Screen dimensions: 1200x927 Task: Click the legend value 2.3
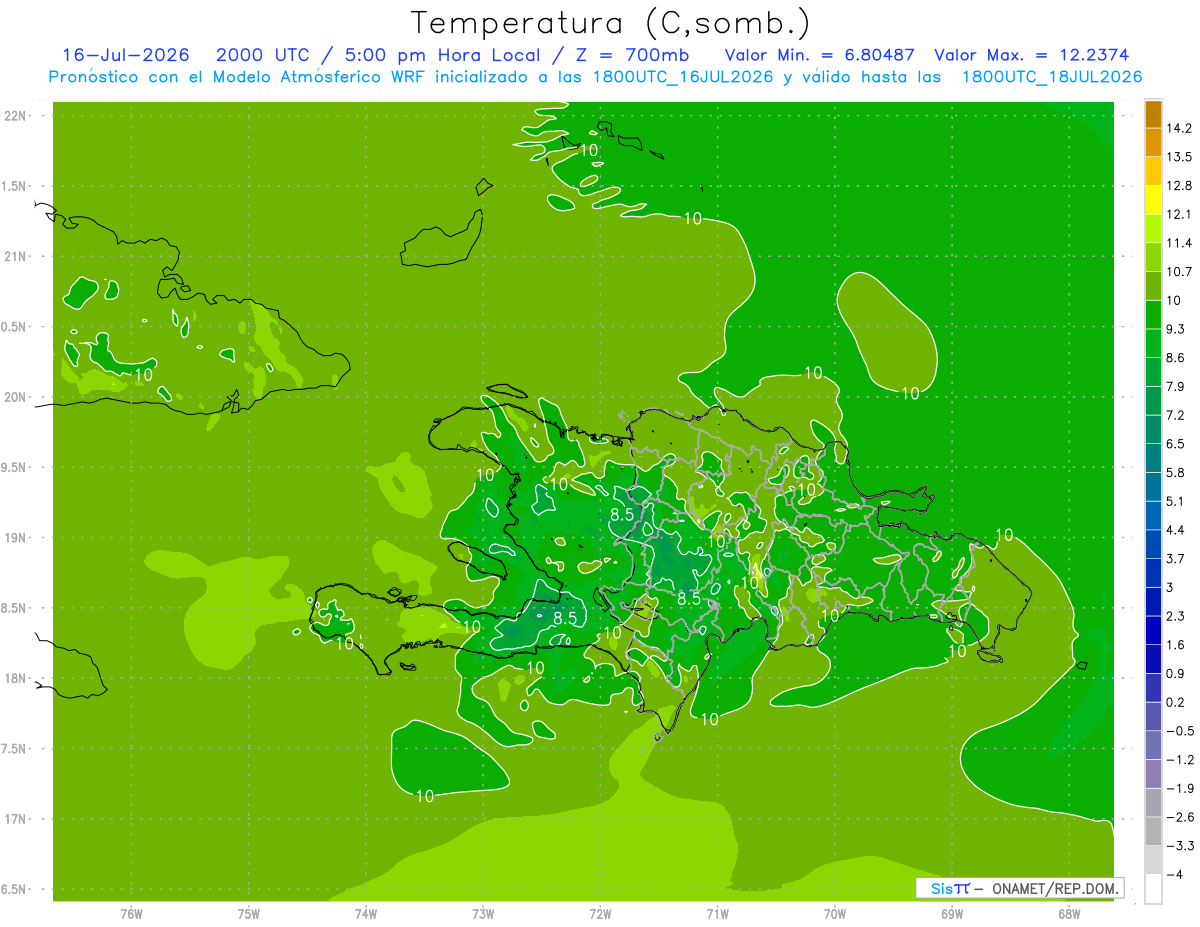(x=1174, y=616)
